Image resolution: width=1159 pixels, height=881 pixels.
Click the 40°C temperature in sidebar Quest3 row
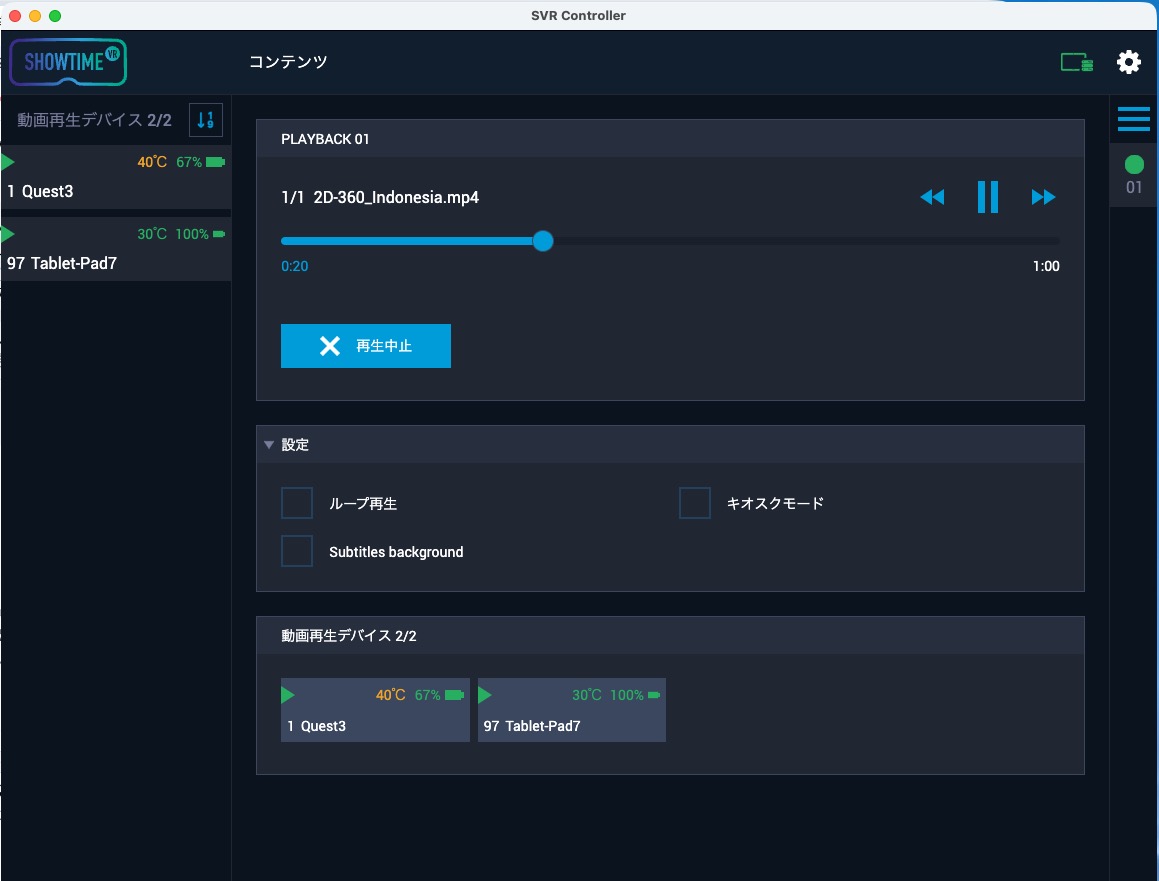(152, 162)
